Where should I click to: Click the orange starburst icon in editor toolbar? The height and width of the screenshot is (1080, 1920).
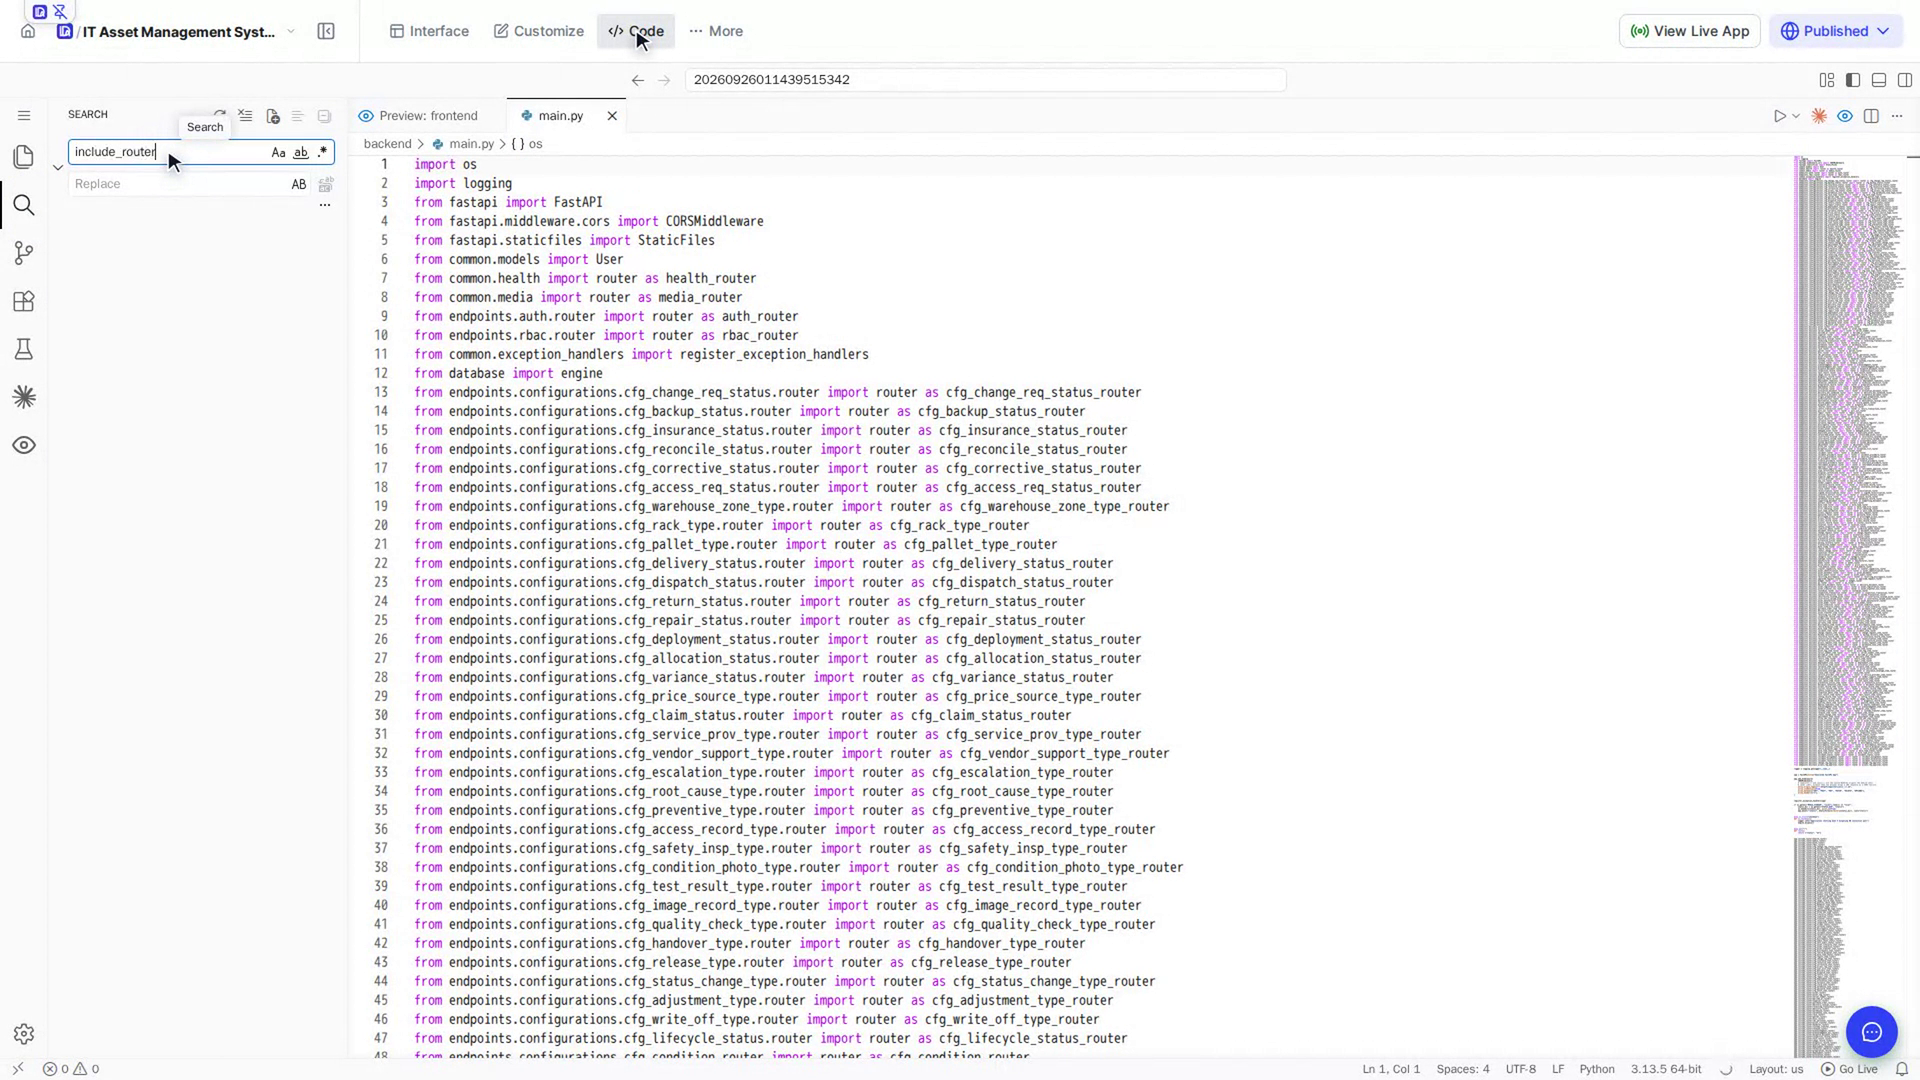(1819, 116)
